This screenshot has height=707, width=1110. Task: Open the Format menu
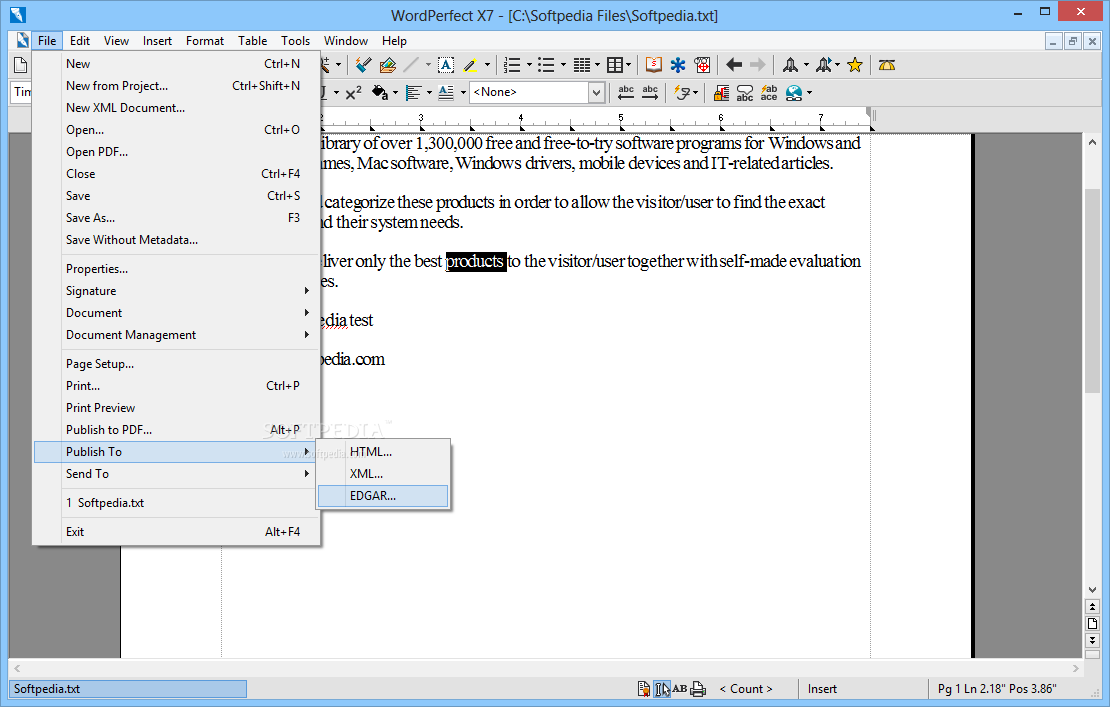click(205, 41)
